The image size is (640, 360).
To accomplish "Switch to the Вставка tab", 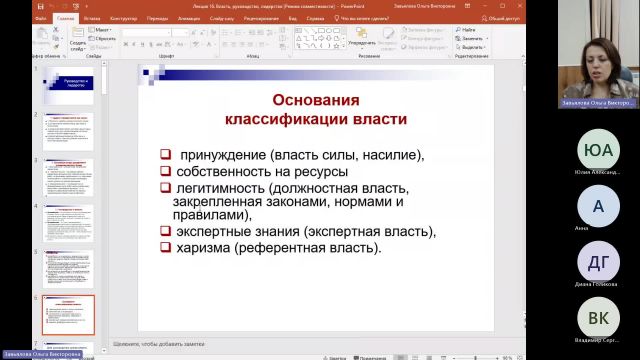I will 92,18.
